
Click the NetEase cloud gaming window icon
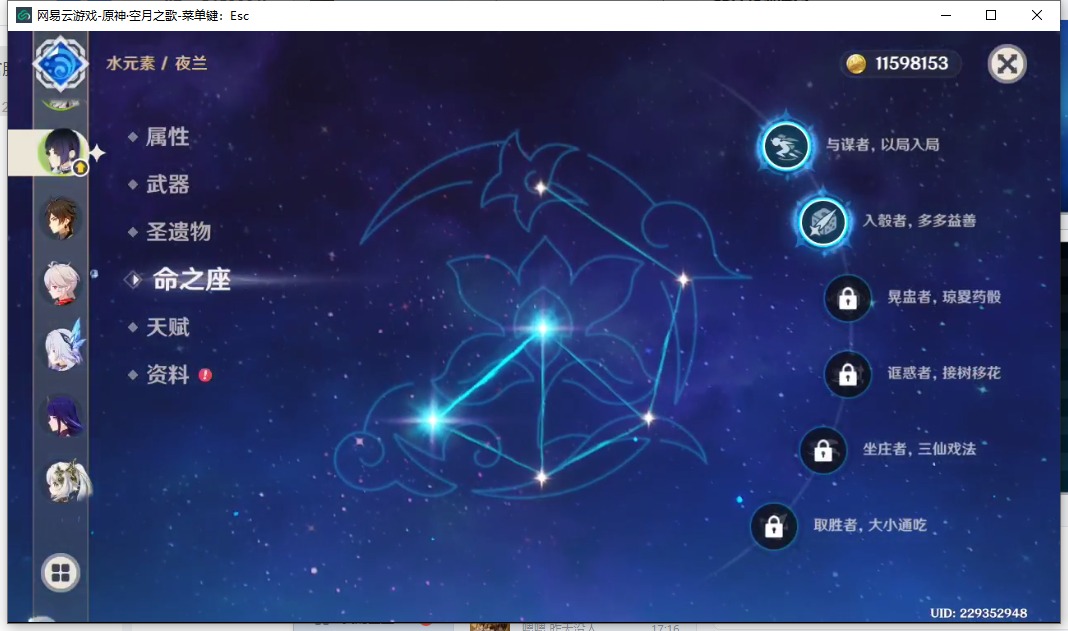24,15
